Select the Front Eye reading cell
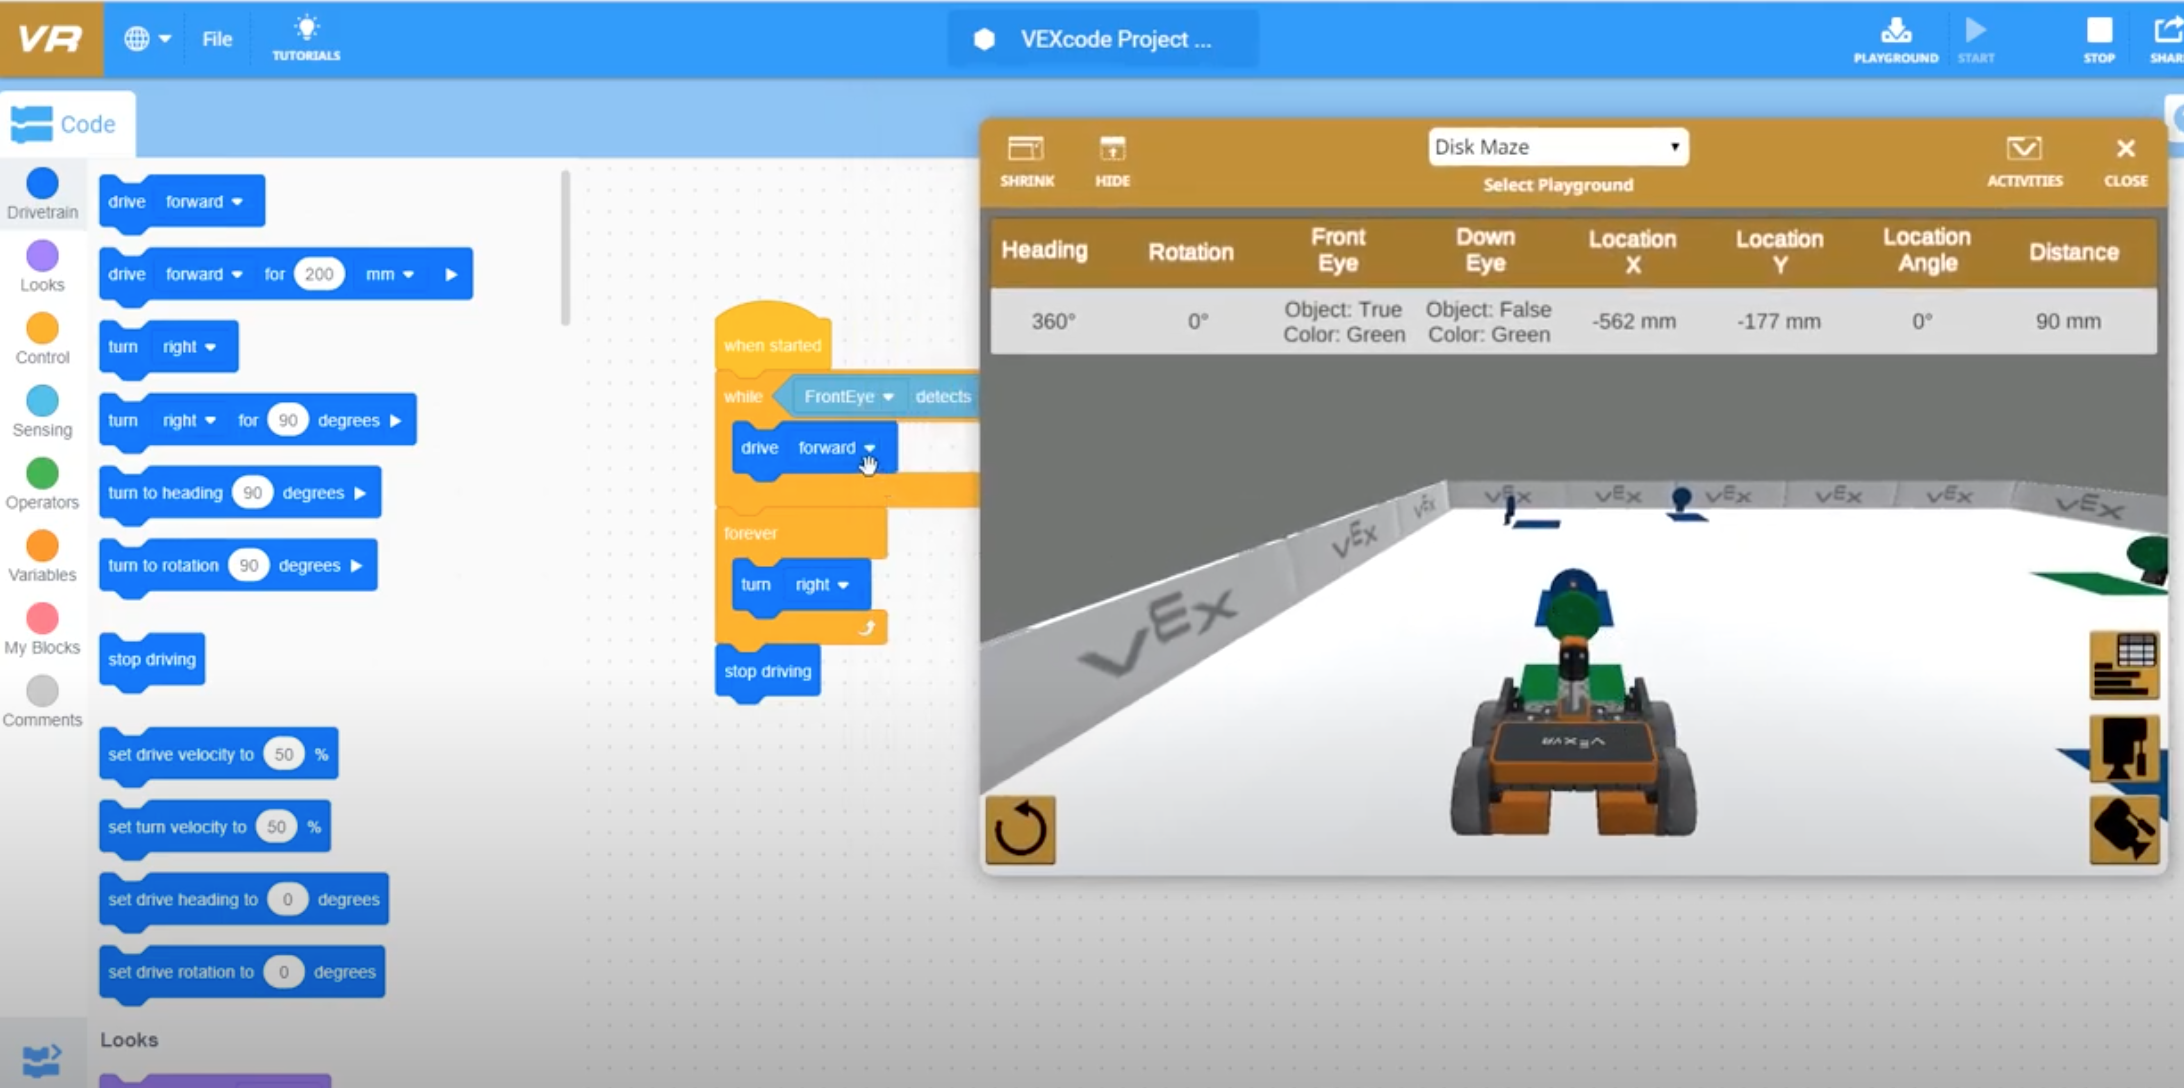2184x1088 pixels. pyautogui.click(x=1343, y=322)
